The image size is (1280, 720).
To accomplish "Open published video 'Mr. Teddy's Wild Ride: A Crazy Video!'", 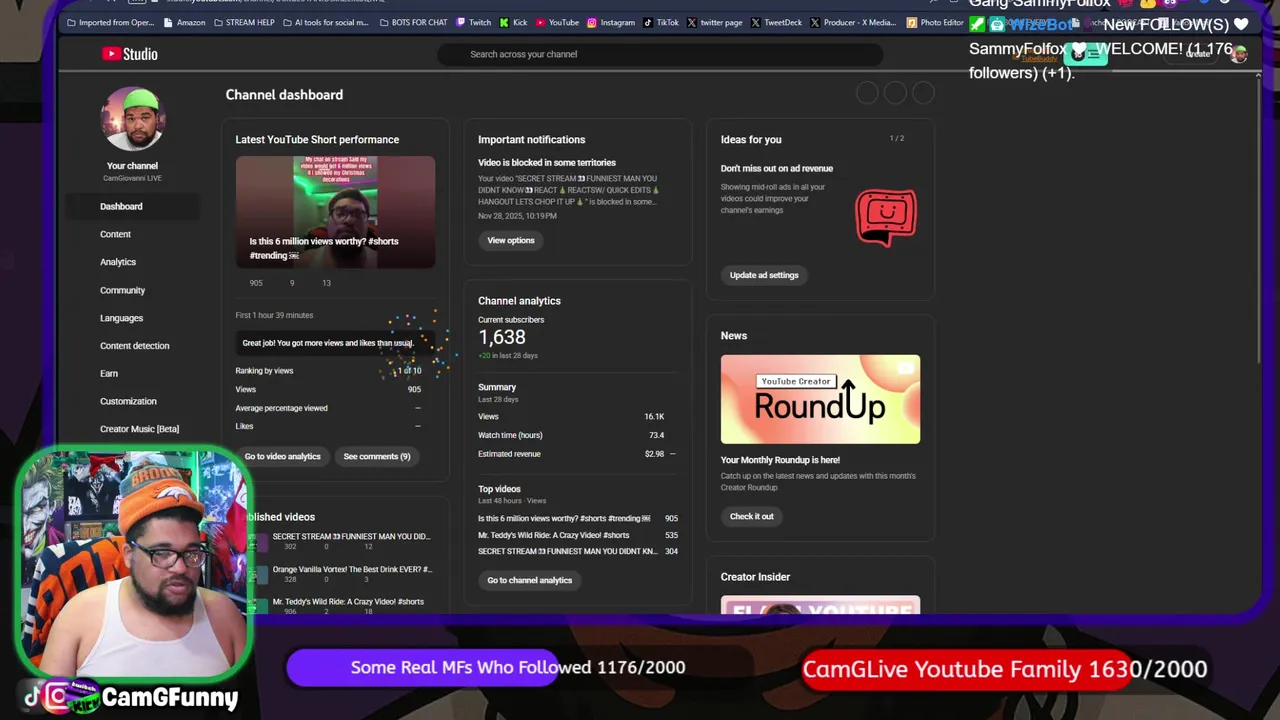I will 348,602.
